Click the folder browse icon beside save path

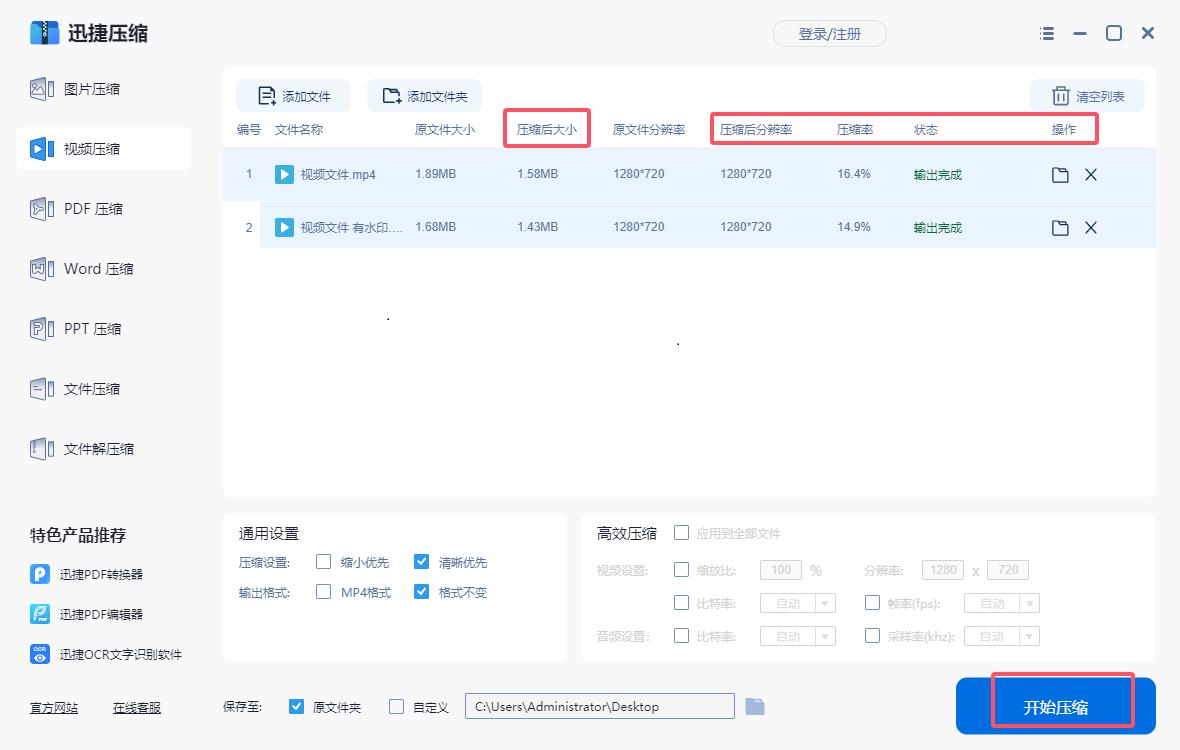pyautogui.click(x=755, y=706)
